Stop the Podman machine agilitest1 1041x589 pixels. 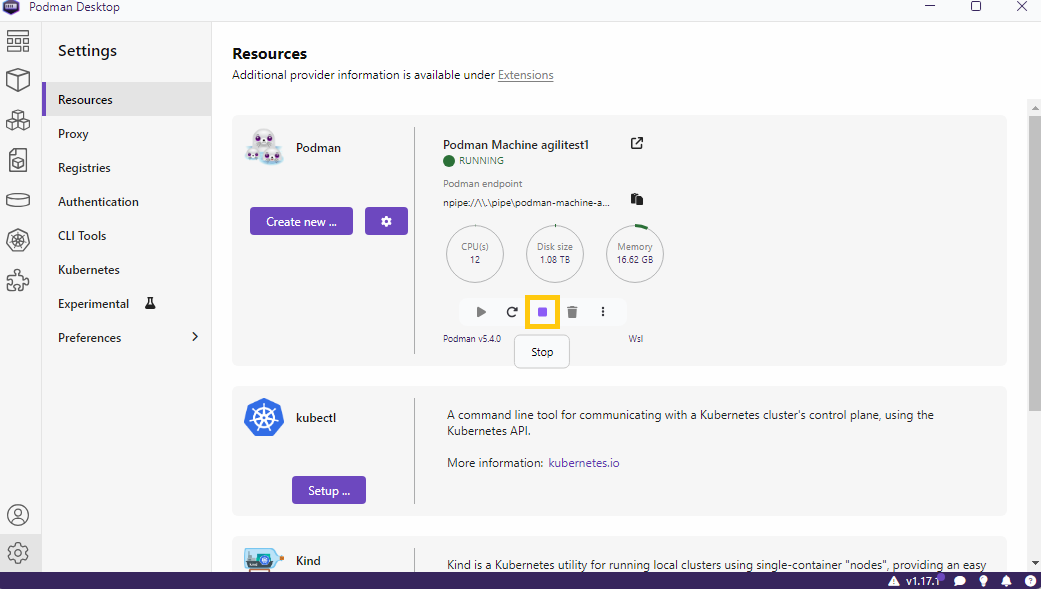coord(542,312)
